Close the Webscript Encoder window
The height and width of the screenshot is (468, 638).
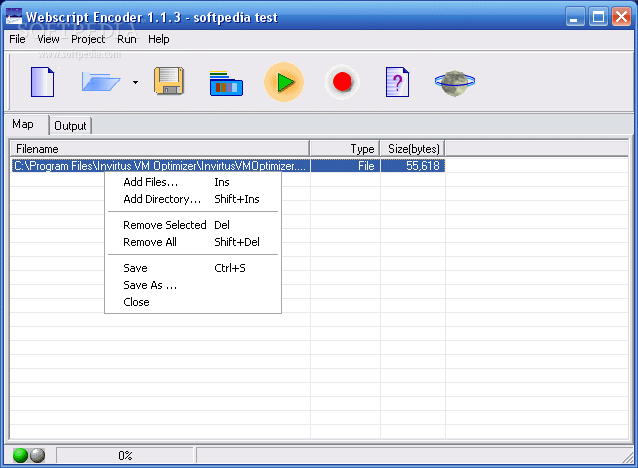tap(621, 17)
